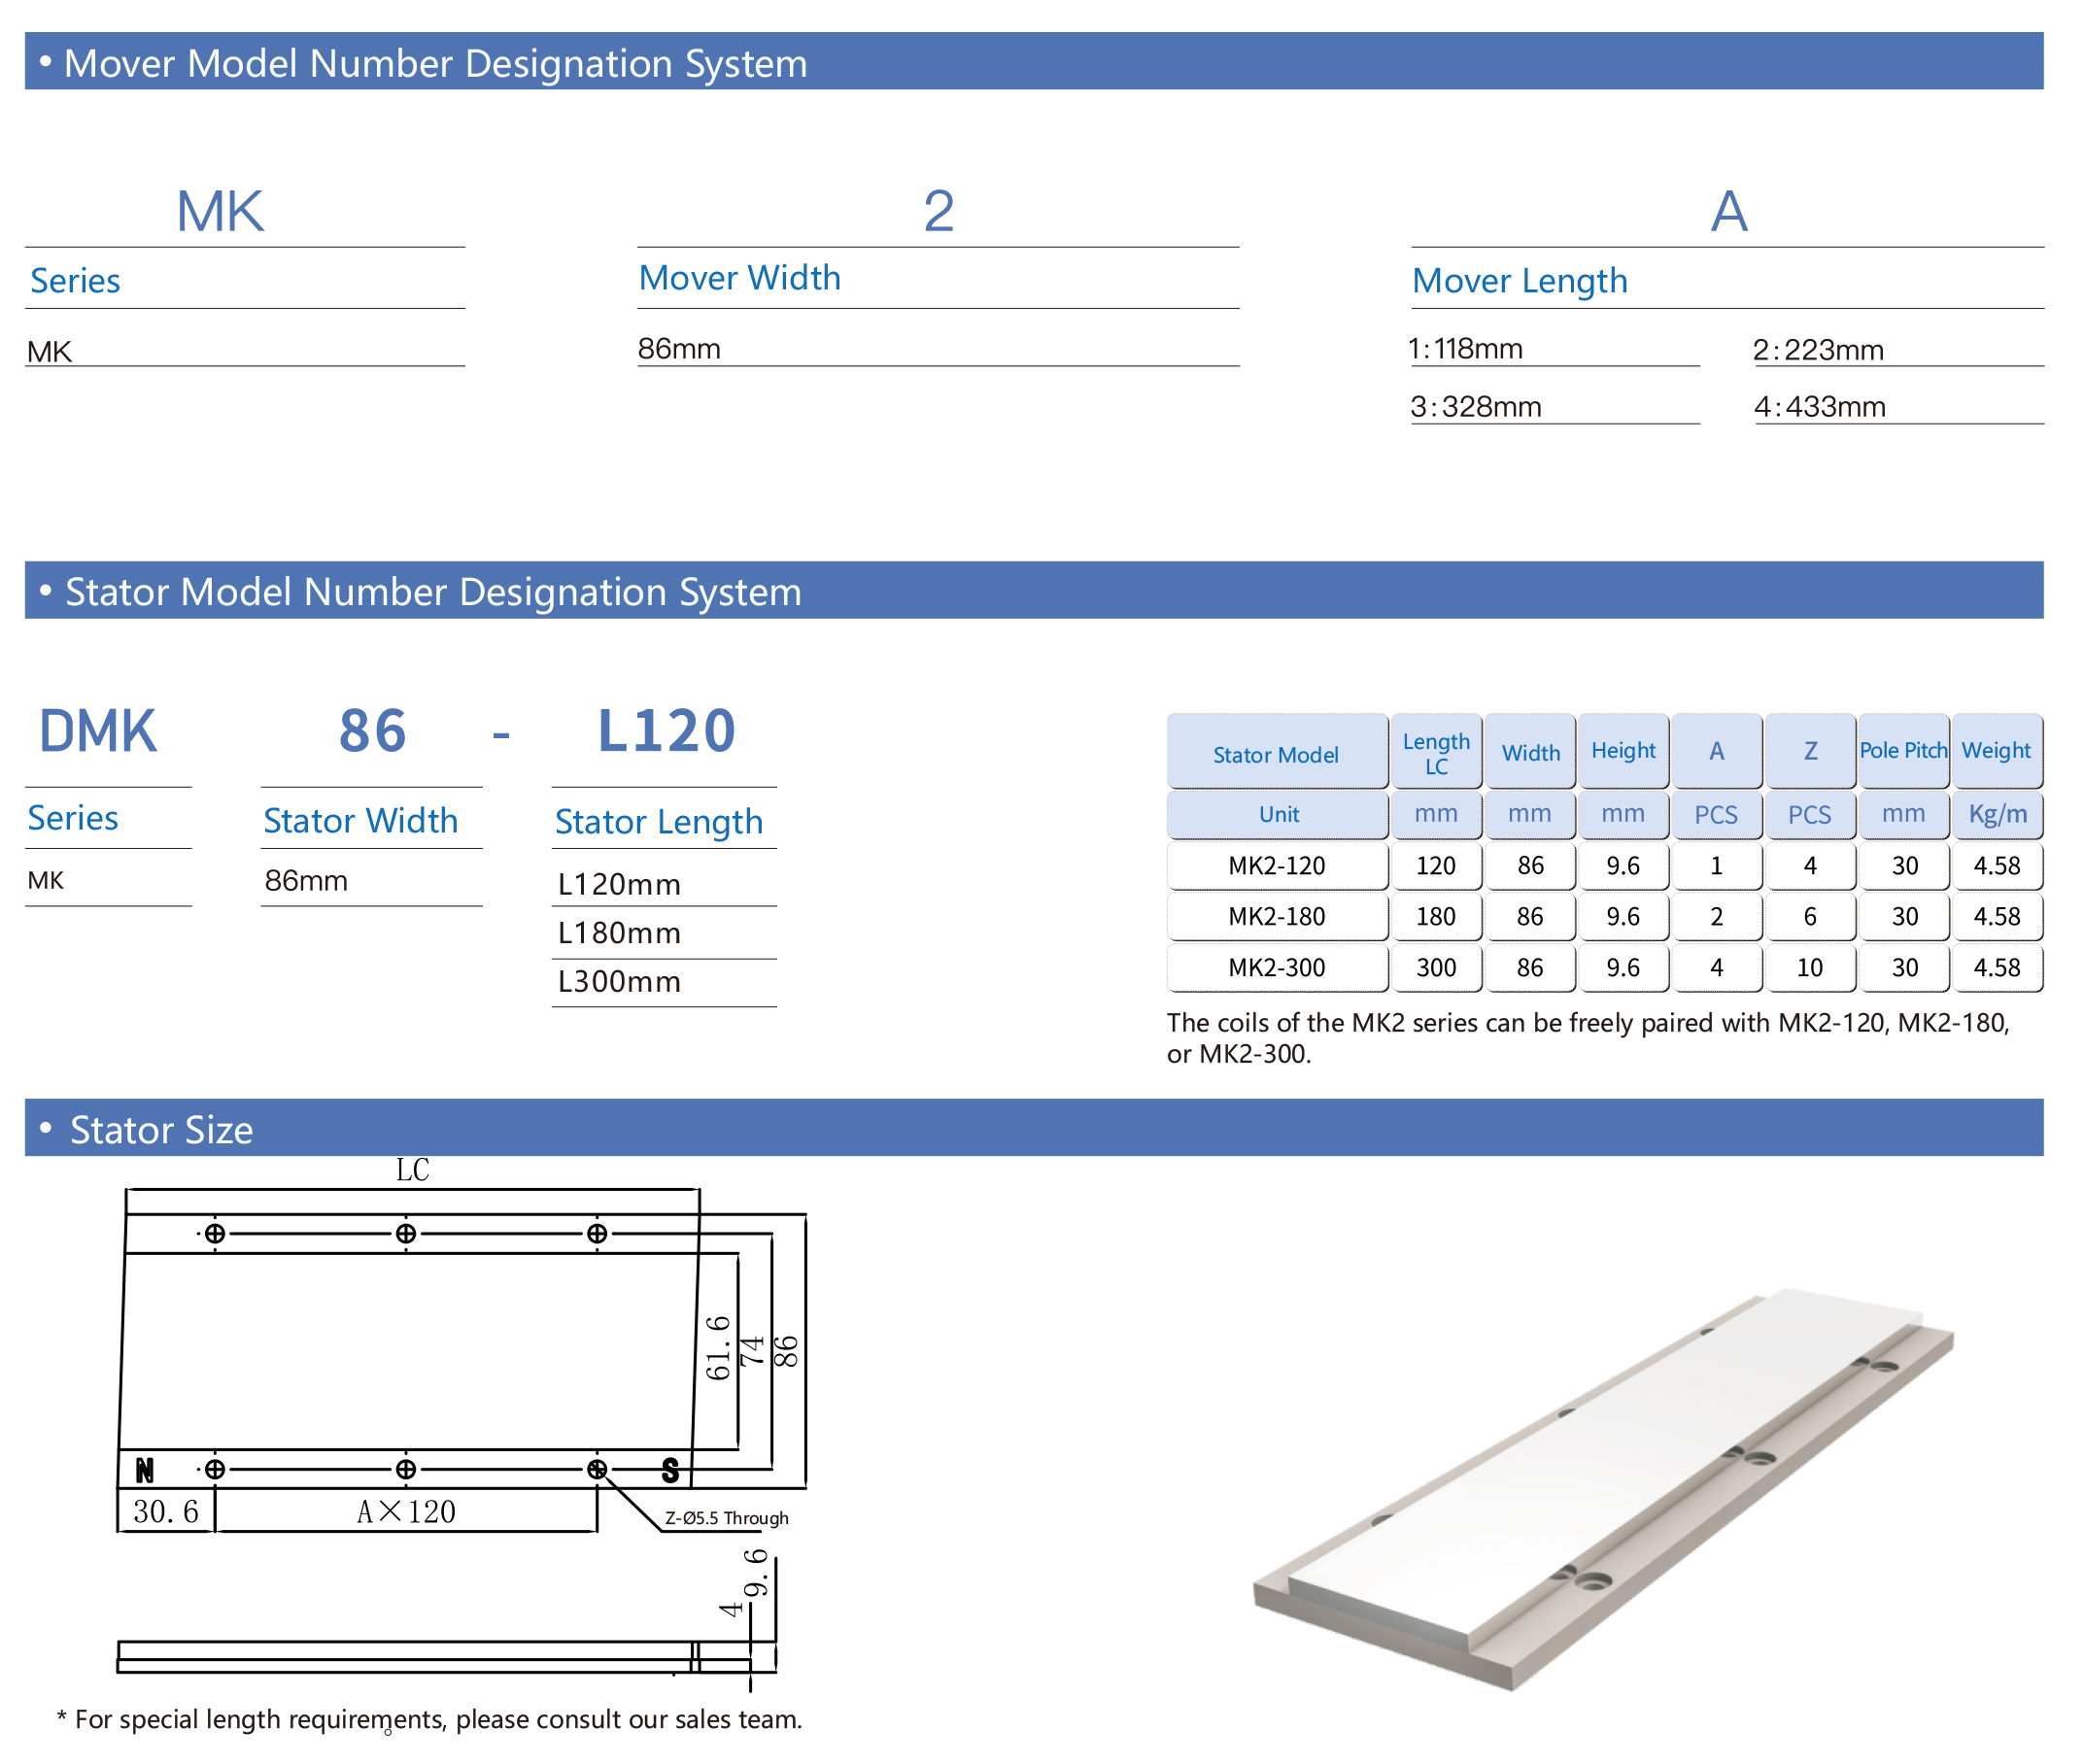Click the LC dimension label on the drawing
This screenshot has width=2084, height=1764.
click(x=412, y=1170)
